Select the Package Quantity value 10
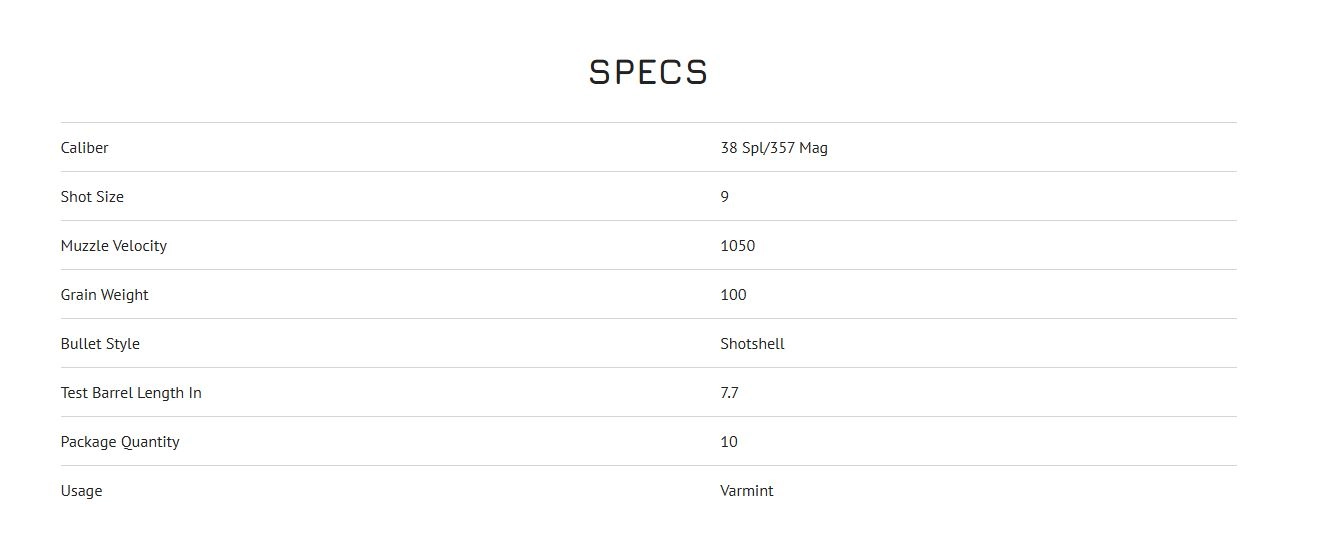 click(x=728, y=442)
